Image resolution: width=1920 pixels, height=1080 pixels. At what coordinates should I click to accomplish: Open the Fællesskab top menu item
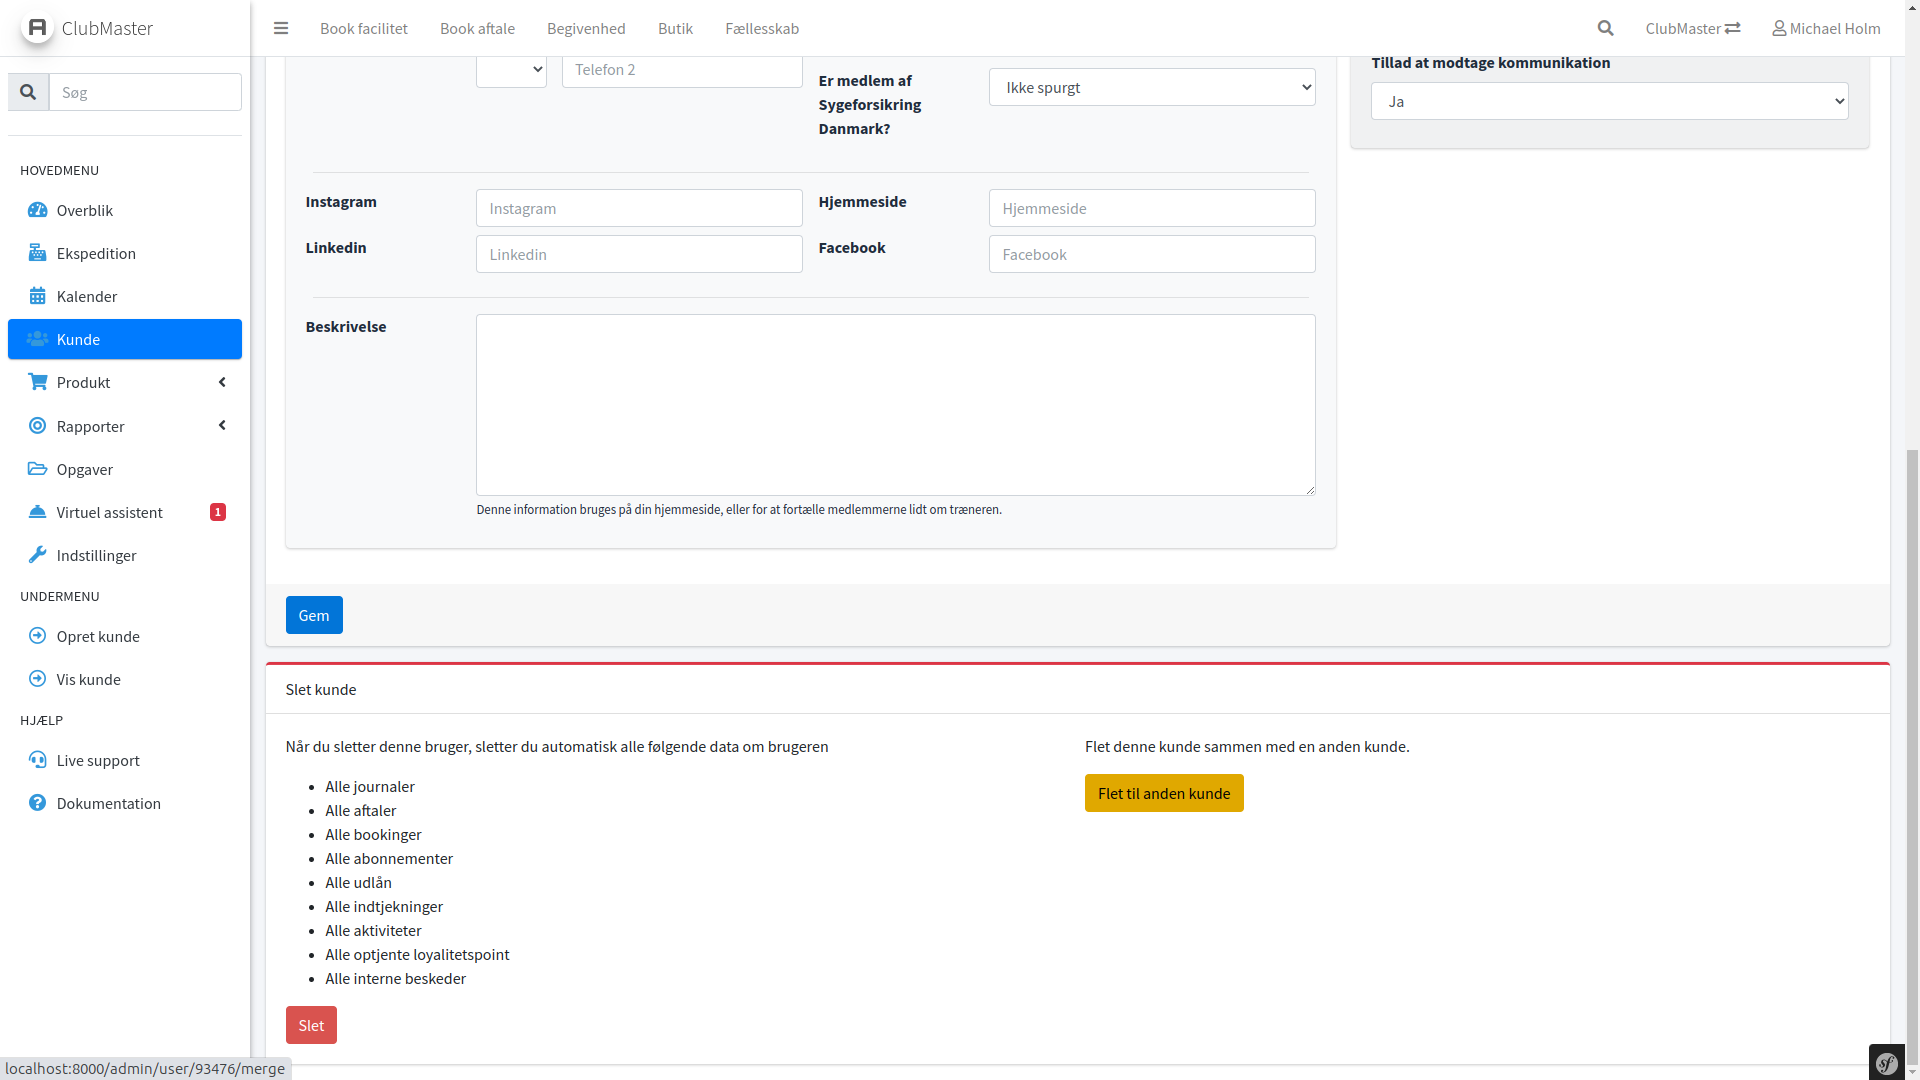tap(762, 28)
